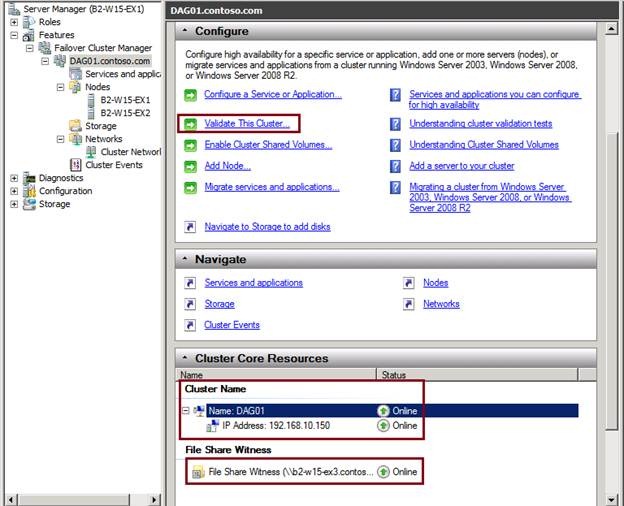Expand the Configuration node in the tree
Image resolution: width=624 pixels, height=506 pixels.
pyautogui.click(x=14, y=191)
